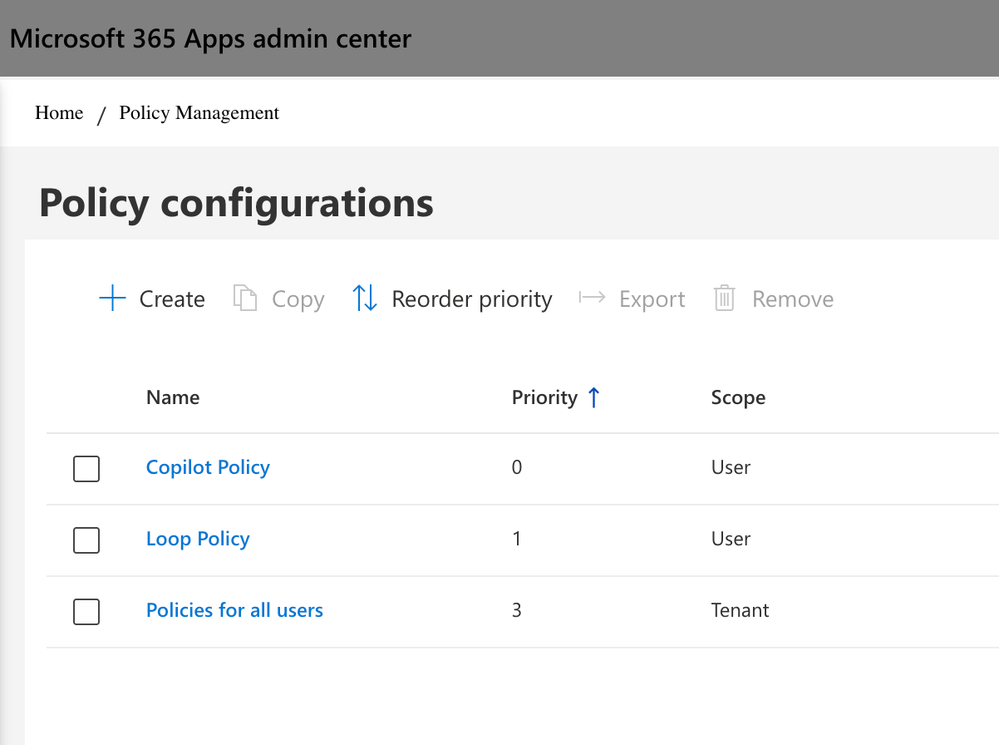
Task: Click the Microsoft 365 Apps admin center title
Action: pyautogui.click(x=211, y=39)
